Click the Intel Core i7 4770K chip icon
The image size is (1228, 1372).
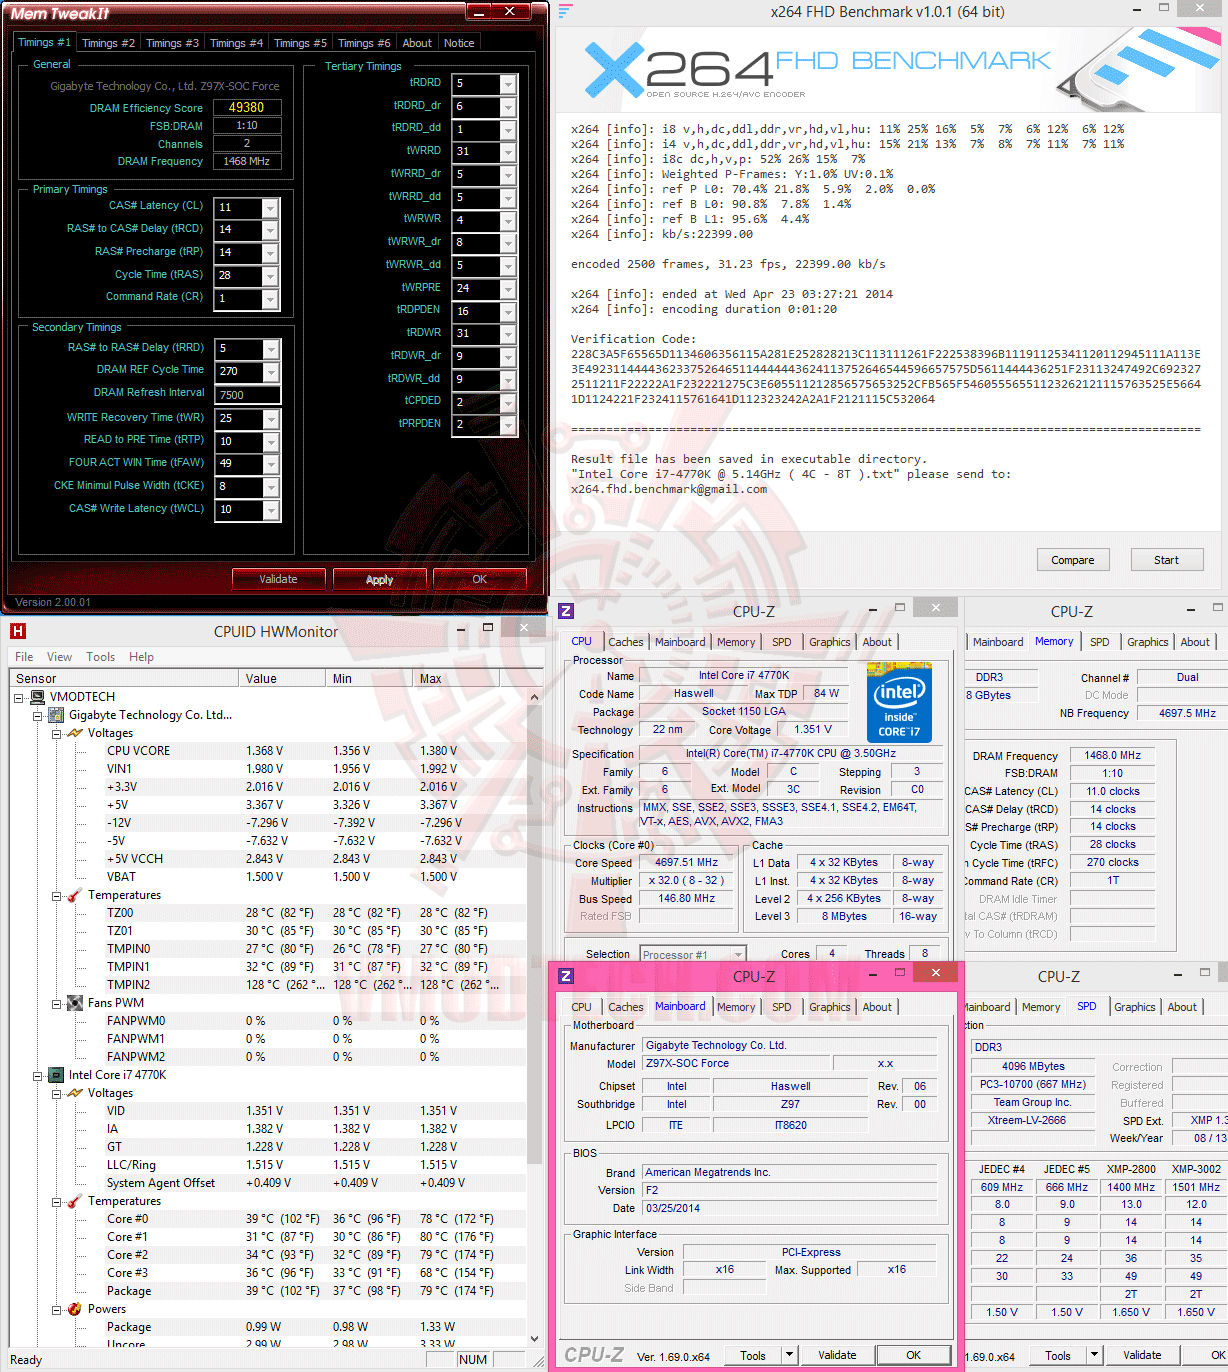(57, 1075)
